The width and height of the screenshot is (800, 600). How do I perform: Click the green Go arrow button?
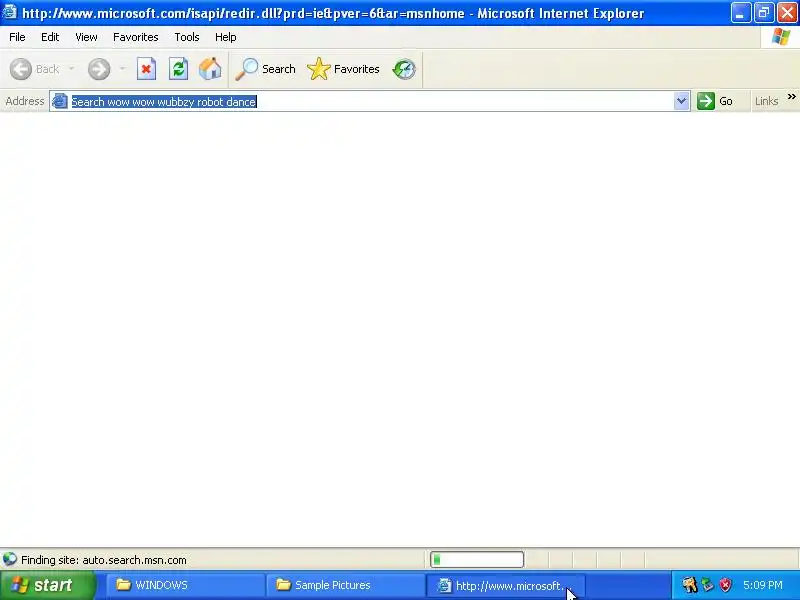706,101
